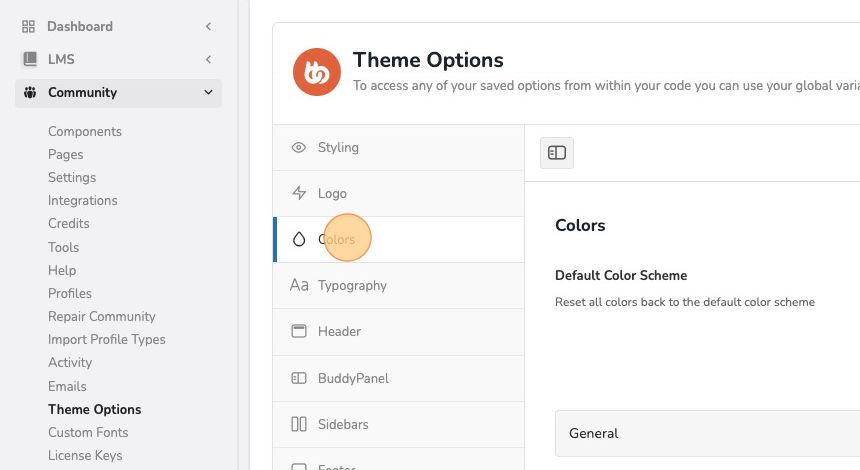Expand the Dashboard menu chevron

tap(208, 26)
